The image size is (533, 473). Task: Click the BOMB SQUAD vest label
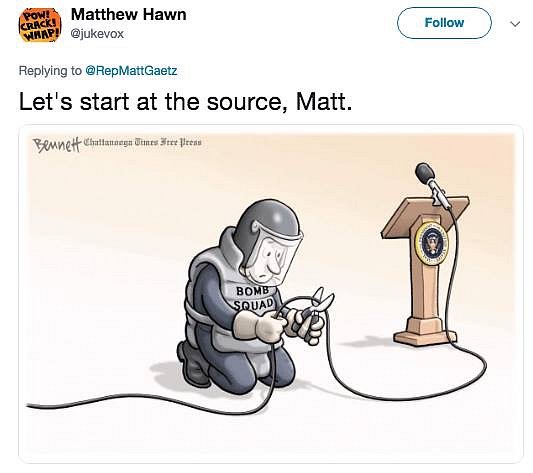point(255,298)
